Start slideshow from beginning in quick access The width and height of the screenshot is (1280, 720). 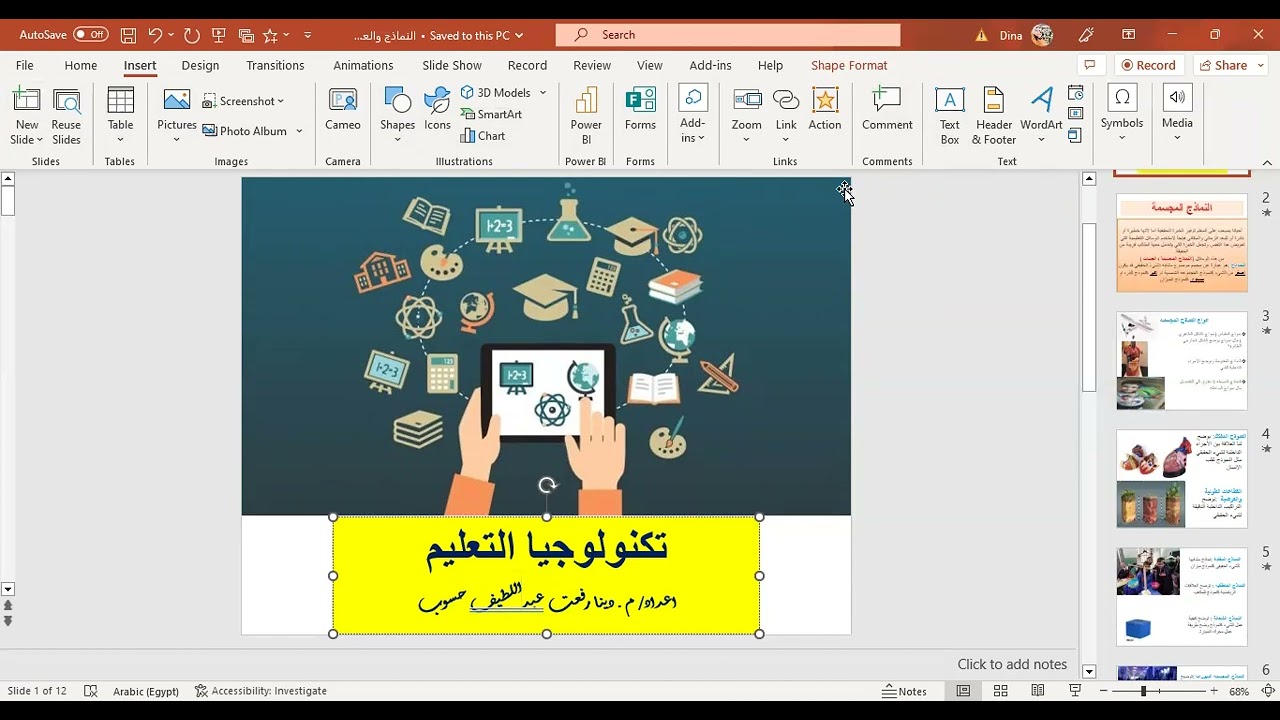coord(219,35)
